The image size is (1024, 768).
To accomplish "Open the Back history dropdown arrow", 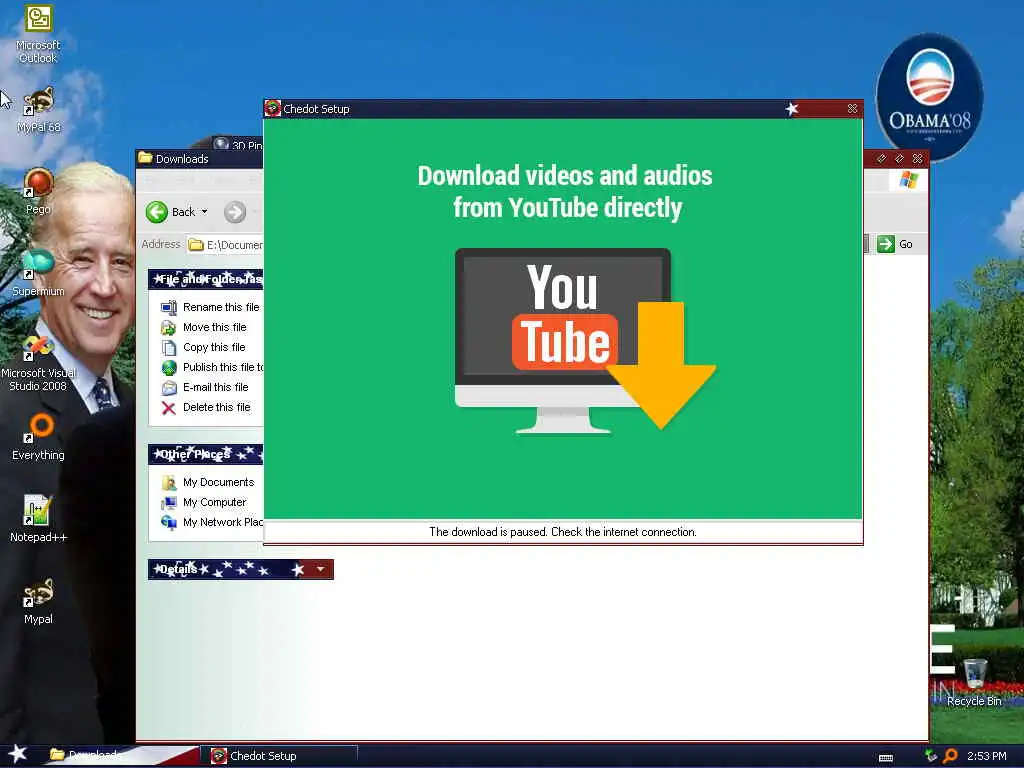I will [204, 212].
